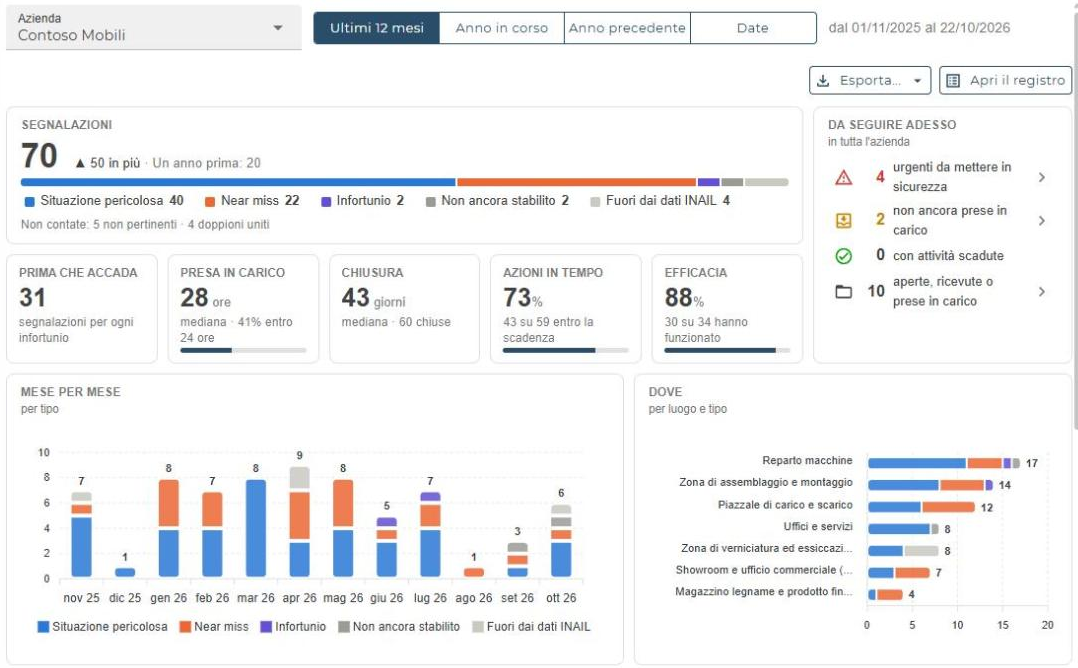Click the Uffici e servizi bar
The width and height of the screenshot is (1078, 668).
click(903, 529)
